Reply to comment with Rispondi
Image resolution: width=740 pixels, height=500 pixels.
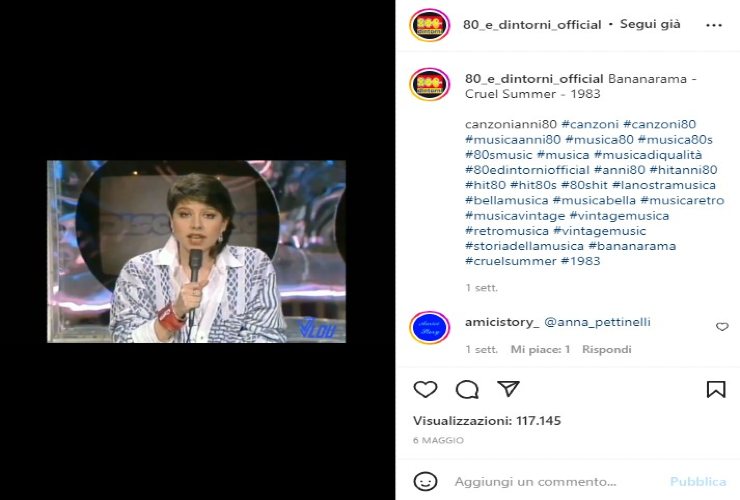click(606, 349)
